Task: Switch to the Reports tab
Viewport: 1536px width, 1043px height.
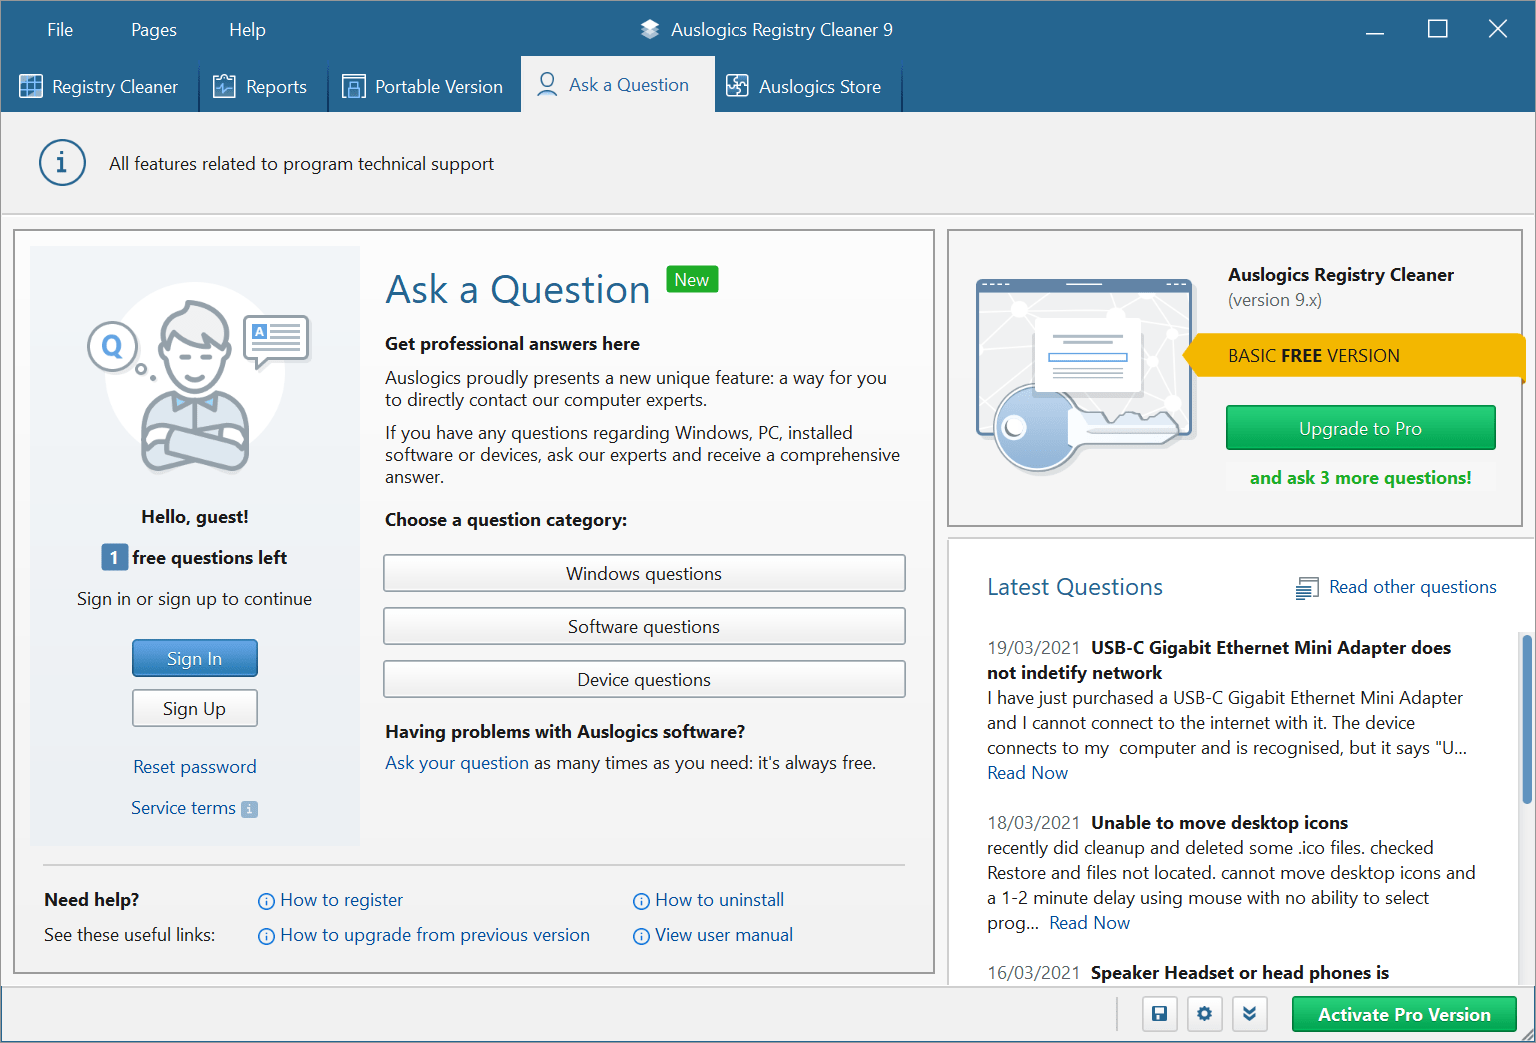Action: pyautogui.click(x=261, y=86)
